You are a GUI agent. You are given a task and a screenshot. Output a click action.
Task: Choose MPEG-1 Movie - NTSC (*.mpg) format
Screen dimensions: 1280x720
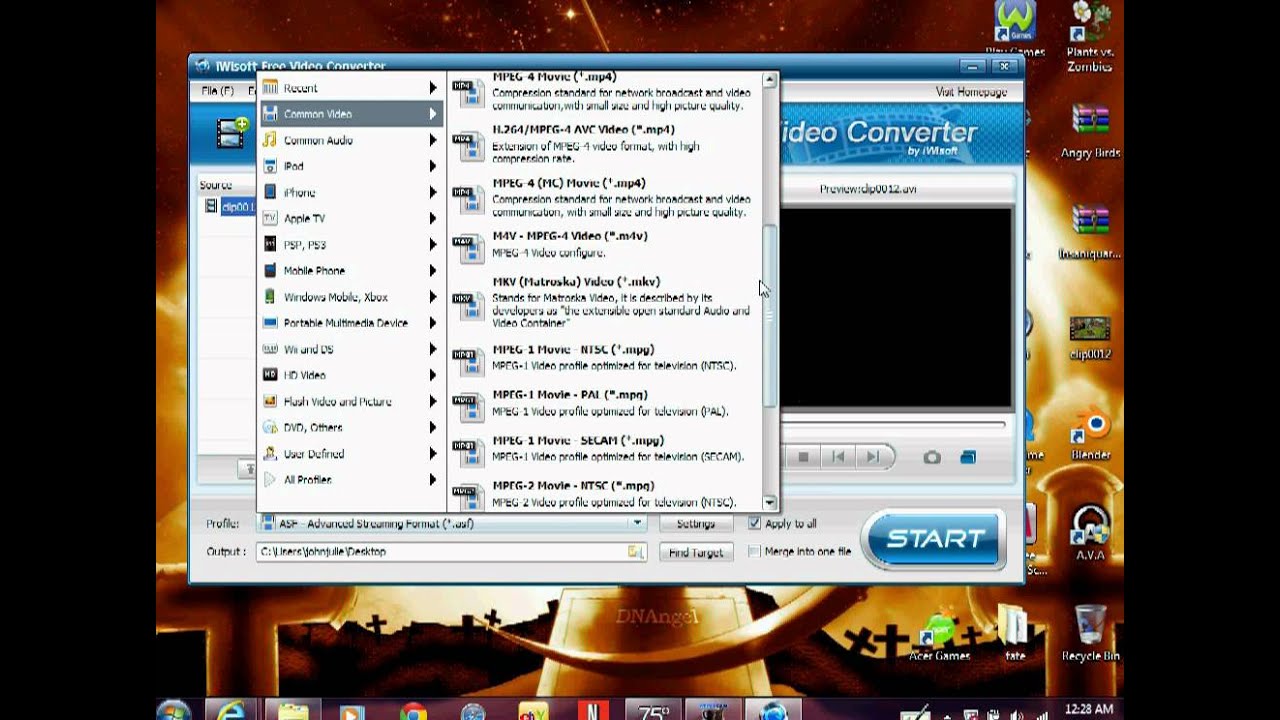(x=604, y=357)
